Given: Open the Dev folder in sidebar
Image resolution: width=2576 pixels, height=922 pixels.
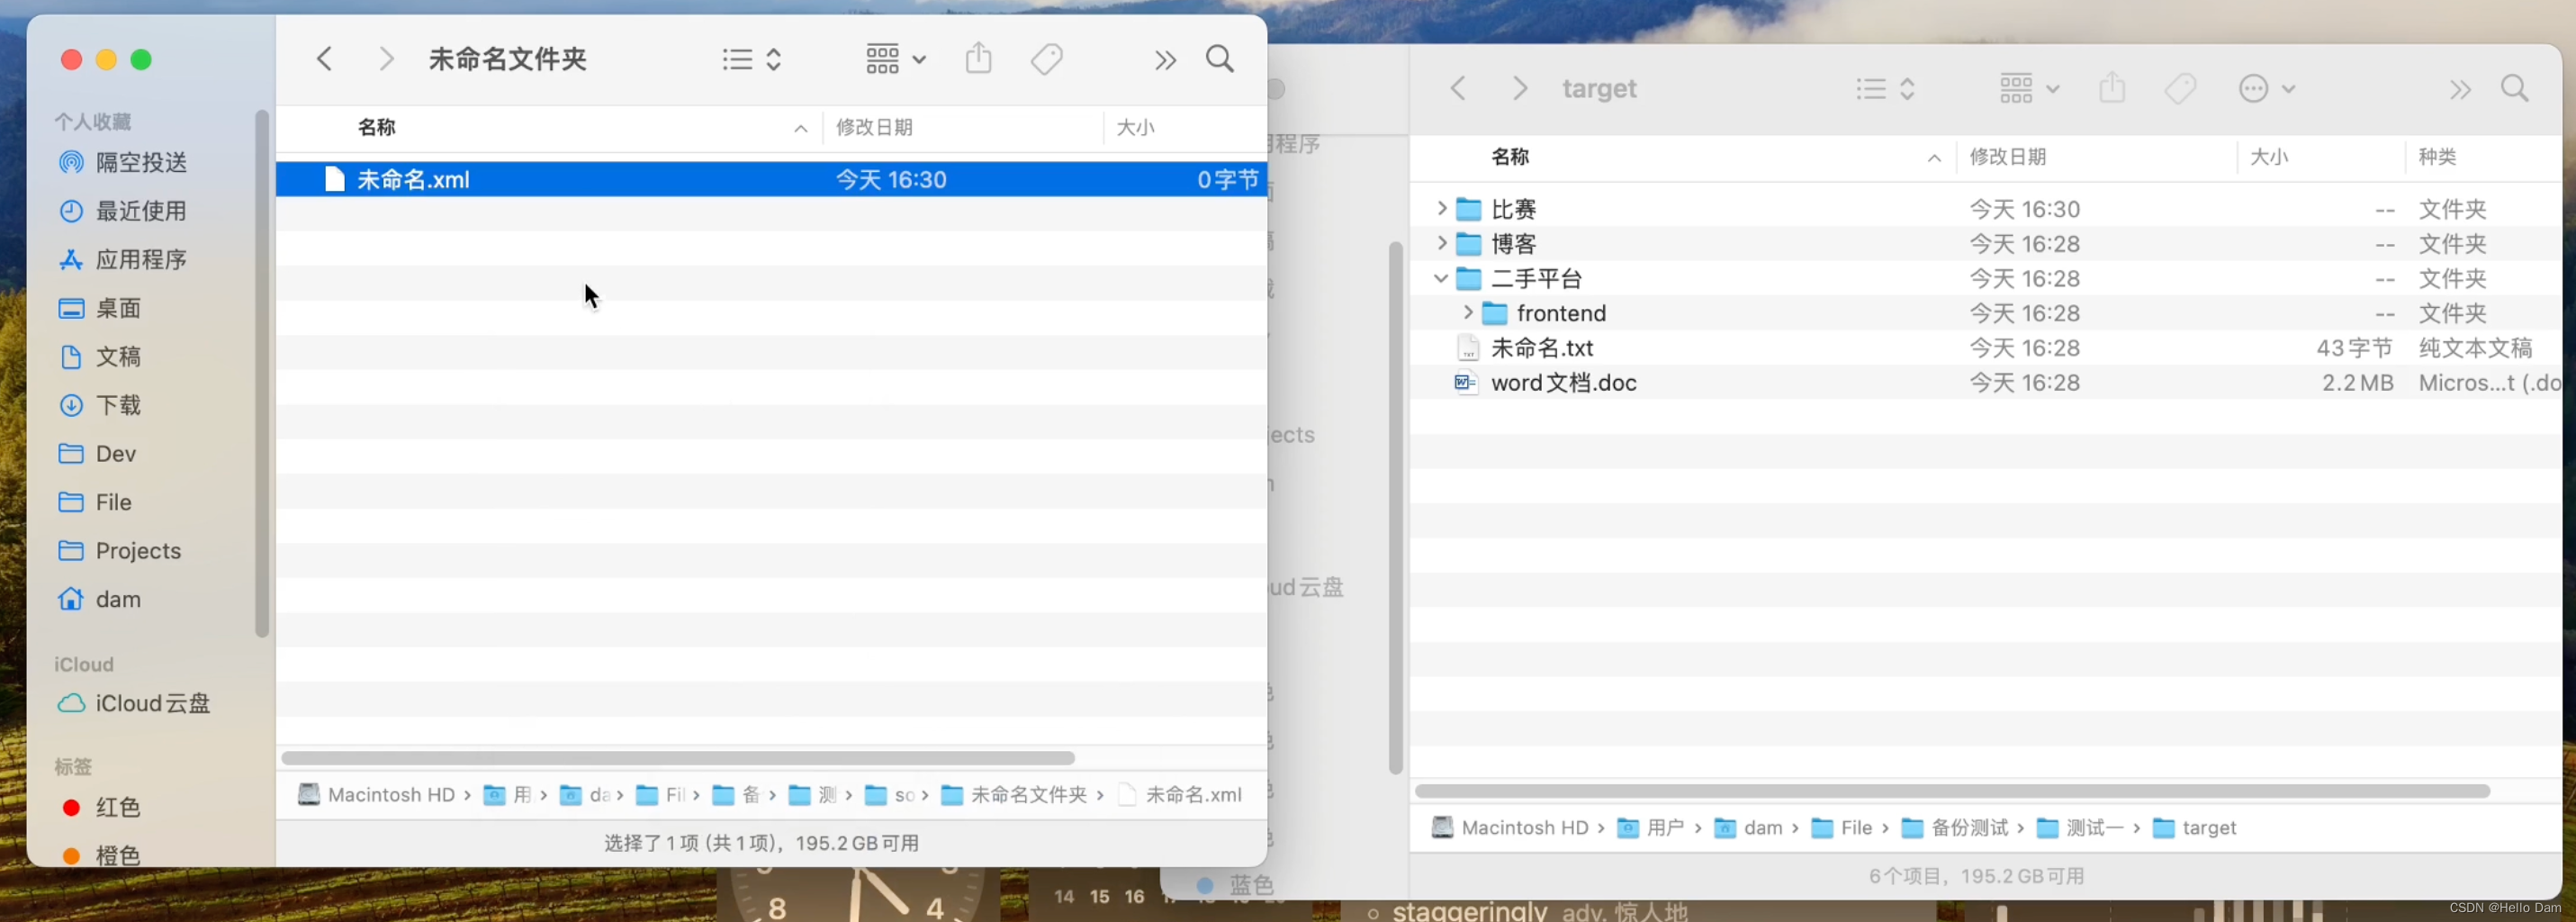Looking at the screenshot, I should pos(116,454).
